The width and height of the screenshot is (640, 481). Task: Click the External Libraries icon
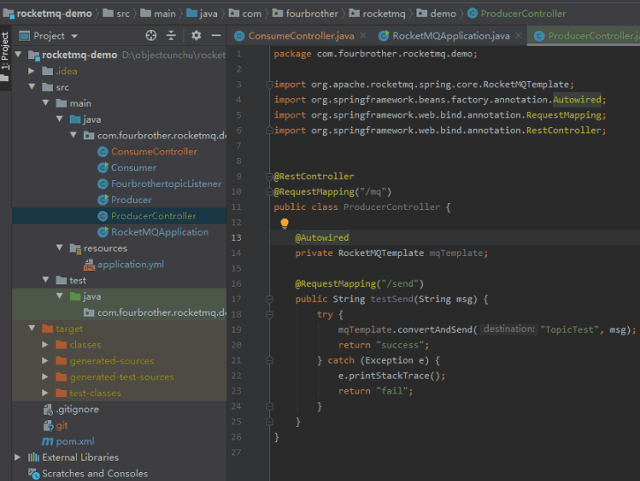pyautogui.click(x=33, y=457)
